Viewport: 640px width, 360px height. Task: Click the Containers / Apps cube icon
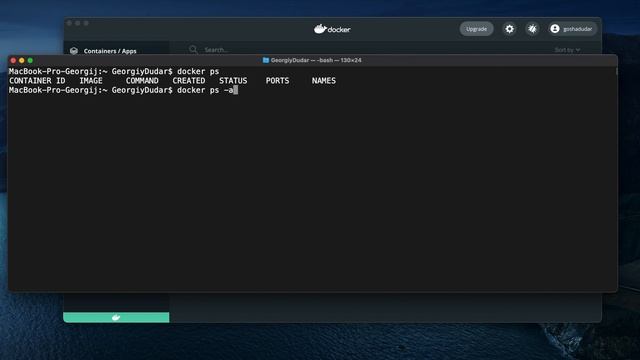point(74,51)
